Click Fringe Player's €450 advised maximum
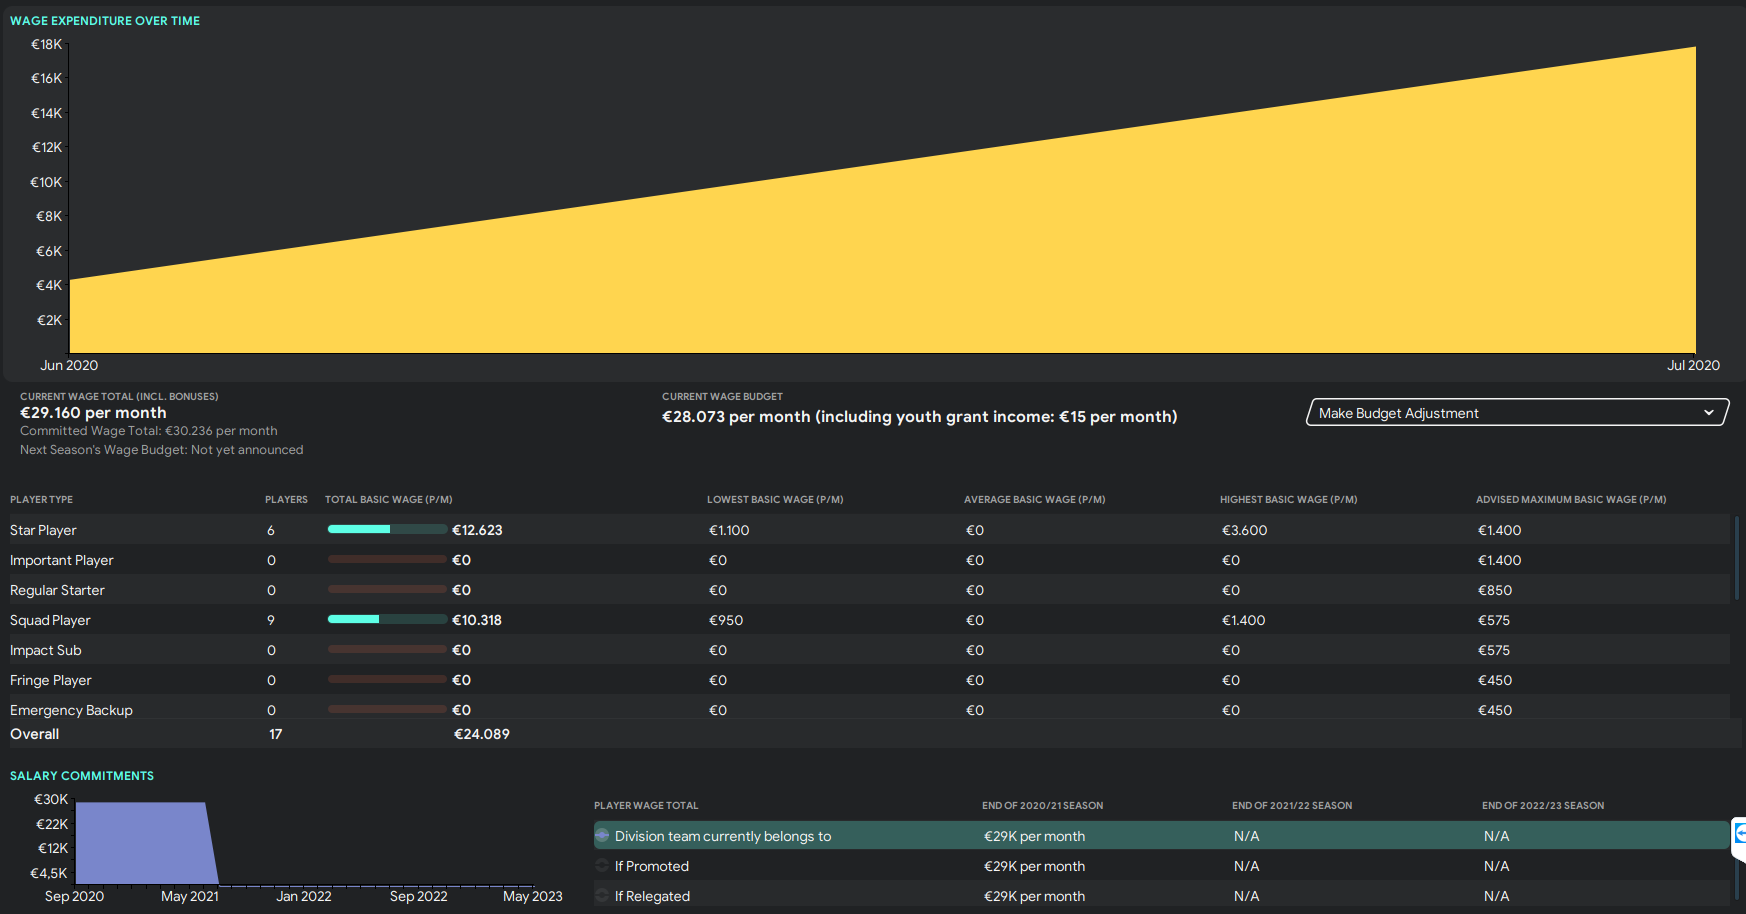1746x914 pixels. tap(1495, 680)
